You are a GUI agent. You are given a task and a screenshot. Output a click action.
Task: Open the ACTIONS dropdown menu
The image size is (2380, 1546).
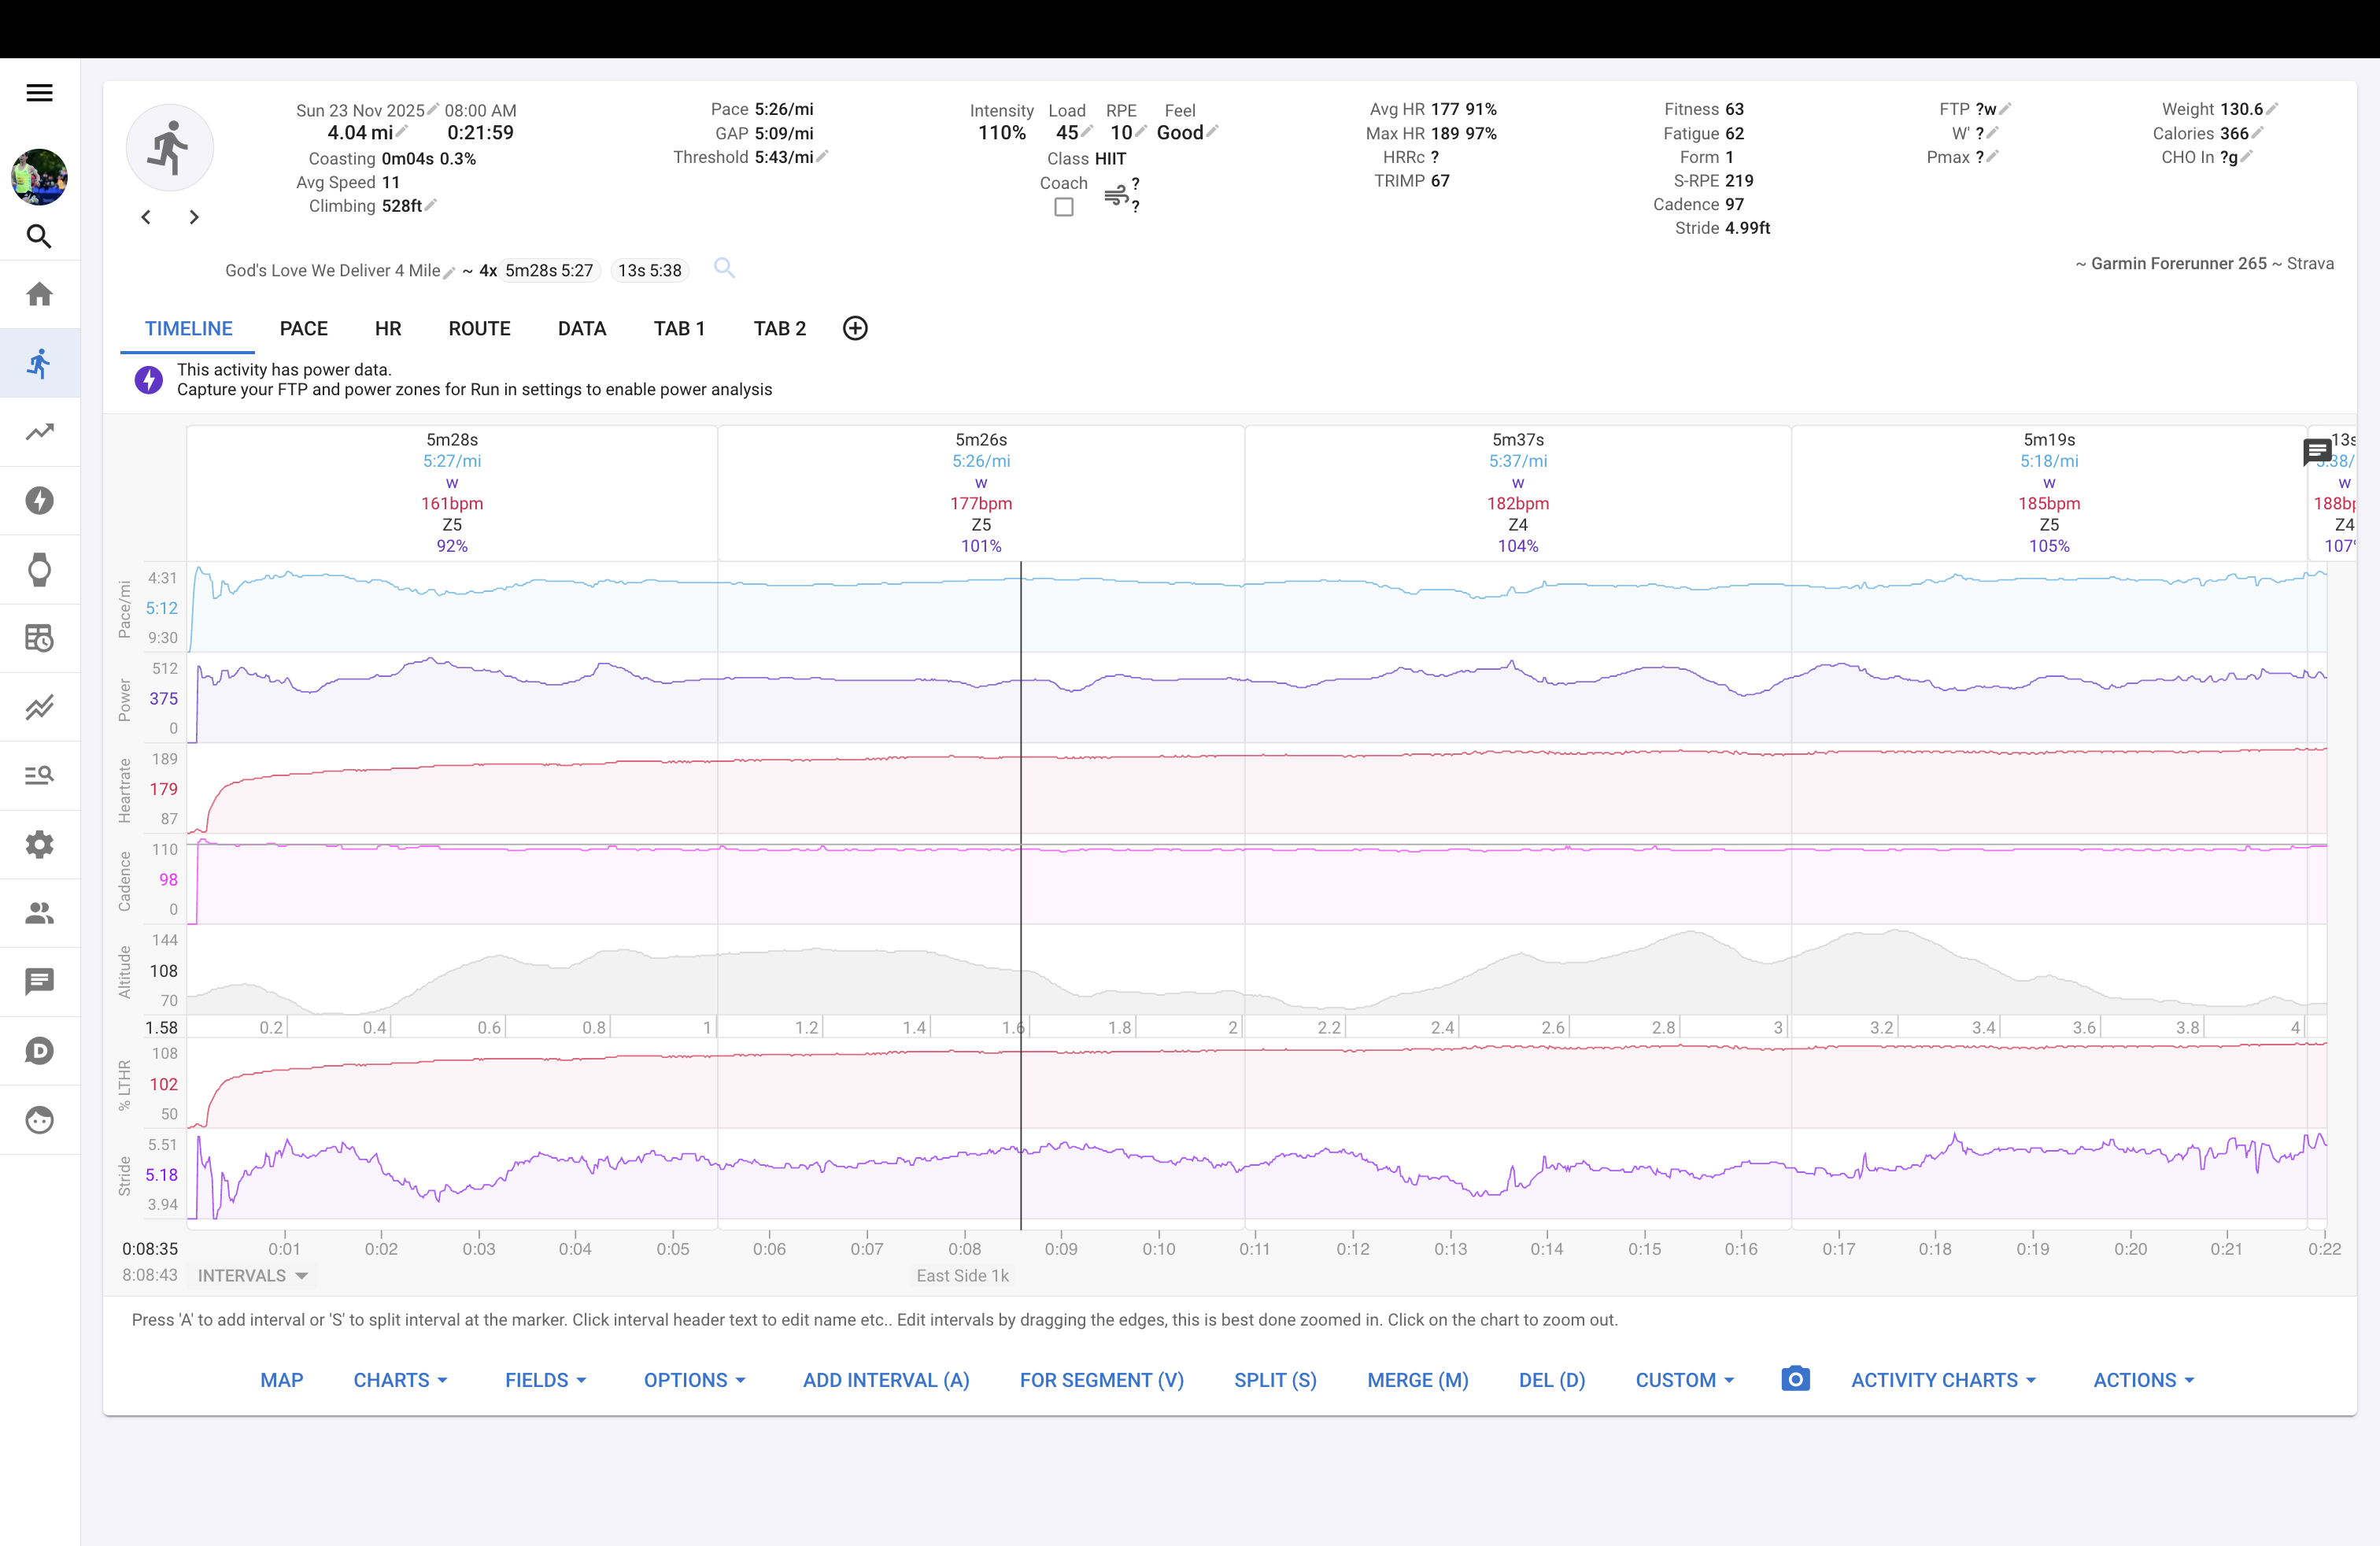point(2143,1380)
